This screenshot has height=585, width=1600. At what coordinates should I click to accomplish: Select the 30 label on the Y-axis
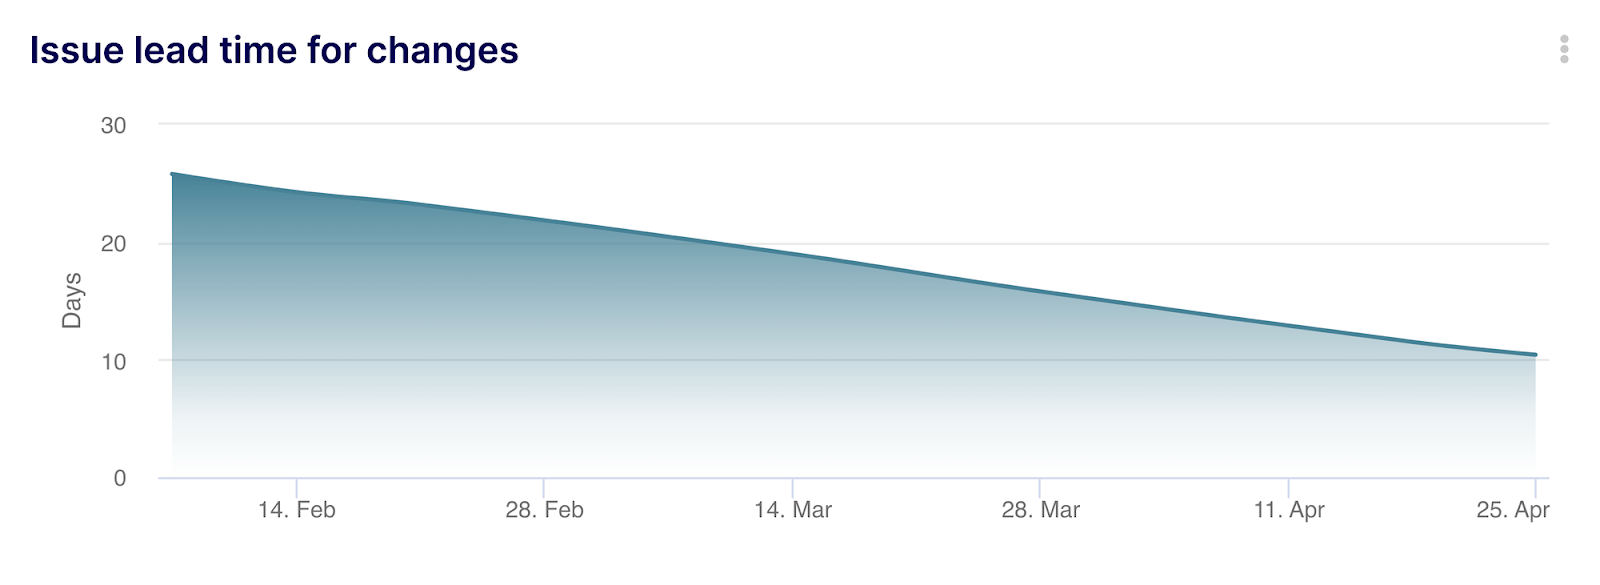[113, 125]
